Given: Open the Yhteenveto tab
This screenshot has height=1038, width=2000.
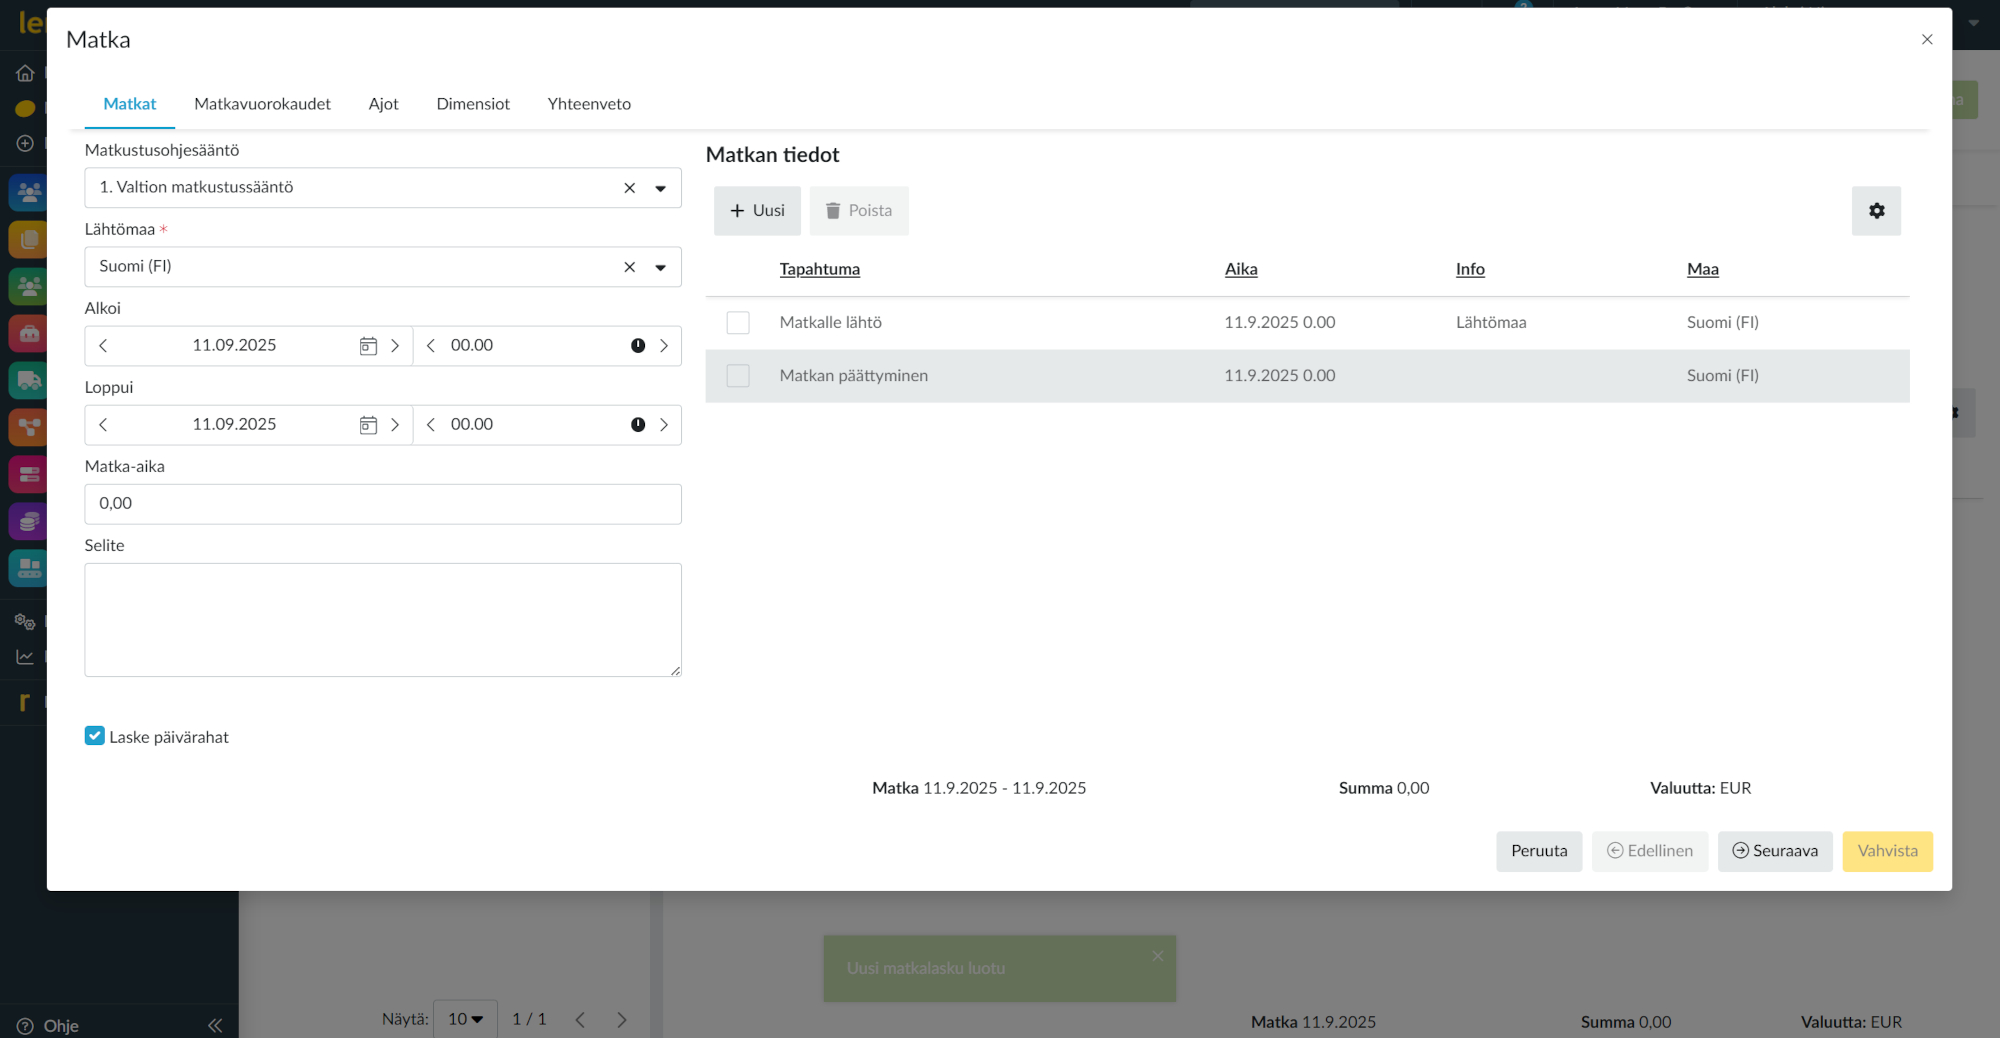Looking at the screenshot, I should point(589,104).
